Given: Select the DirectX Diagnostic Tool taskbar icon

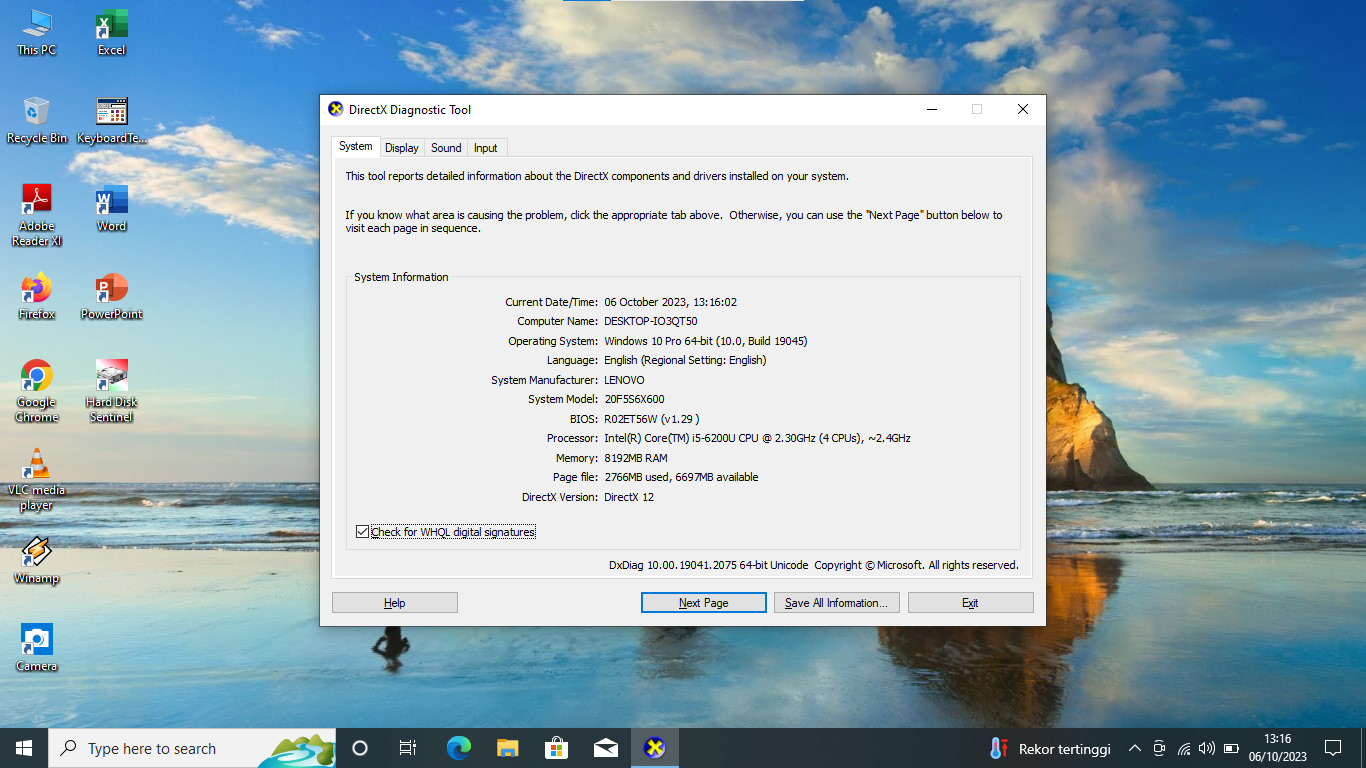Looking at the screenshot, I should click(655, 748).
